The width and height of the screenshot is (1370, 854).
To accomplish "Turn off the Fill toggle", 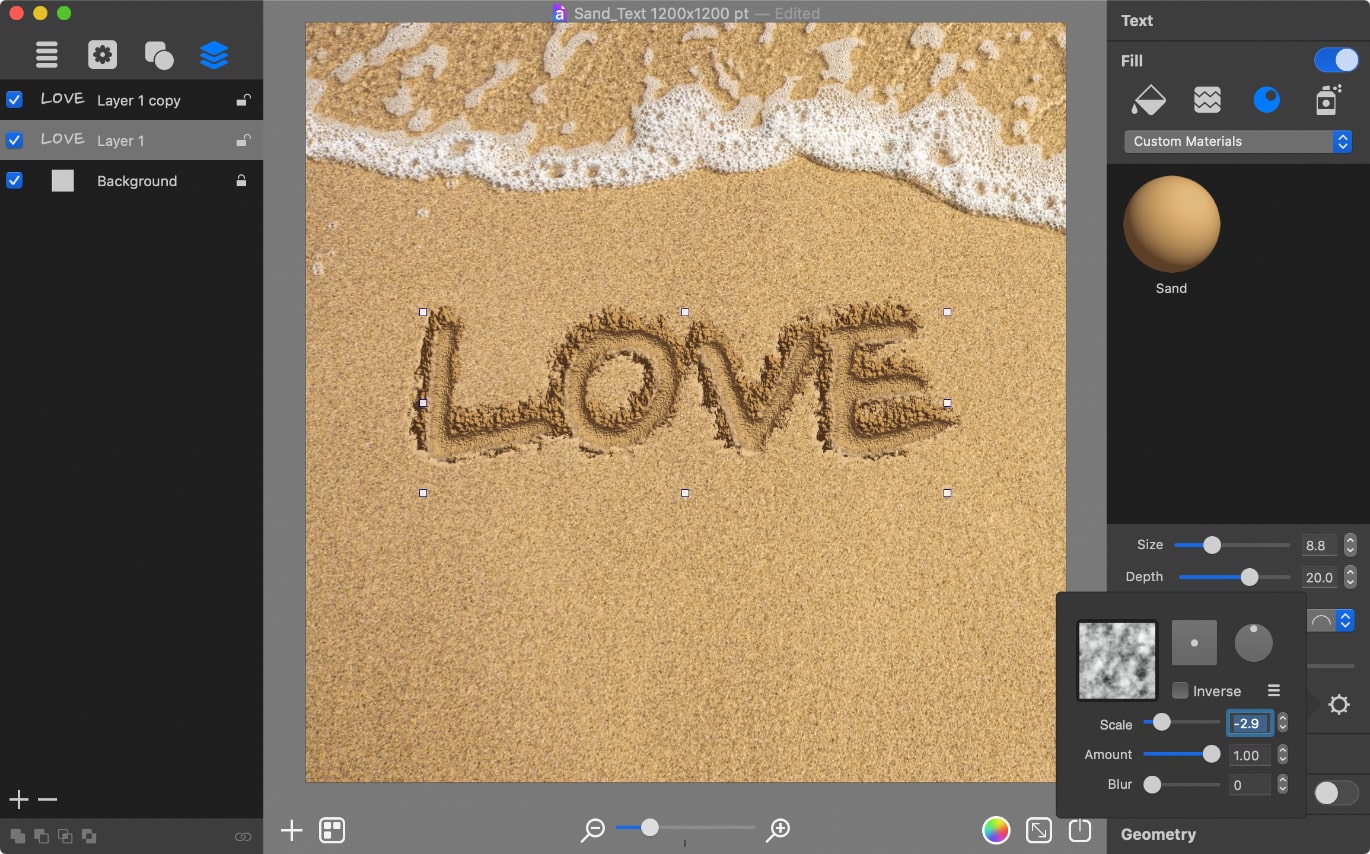I will pos(1336,60).
